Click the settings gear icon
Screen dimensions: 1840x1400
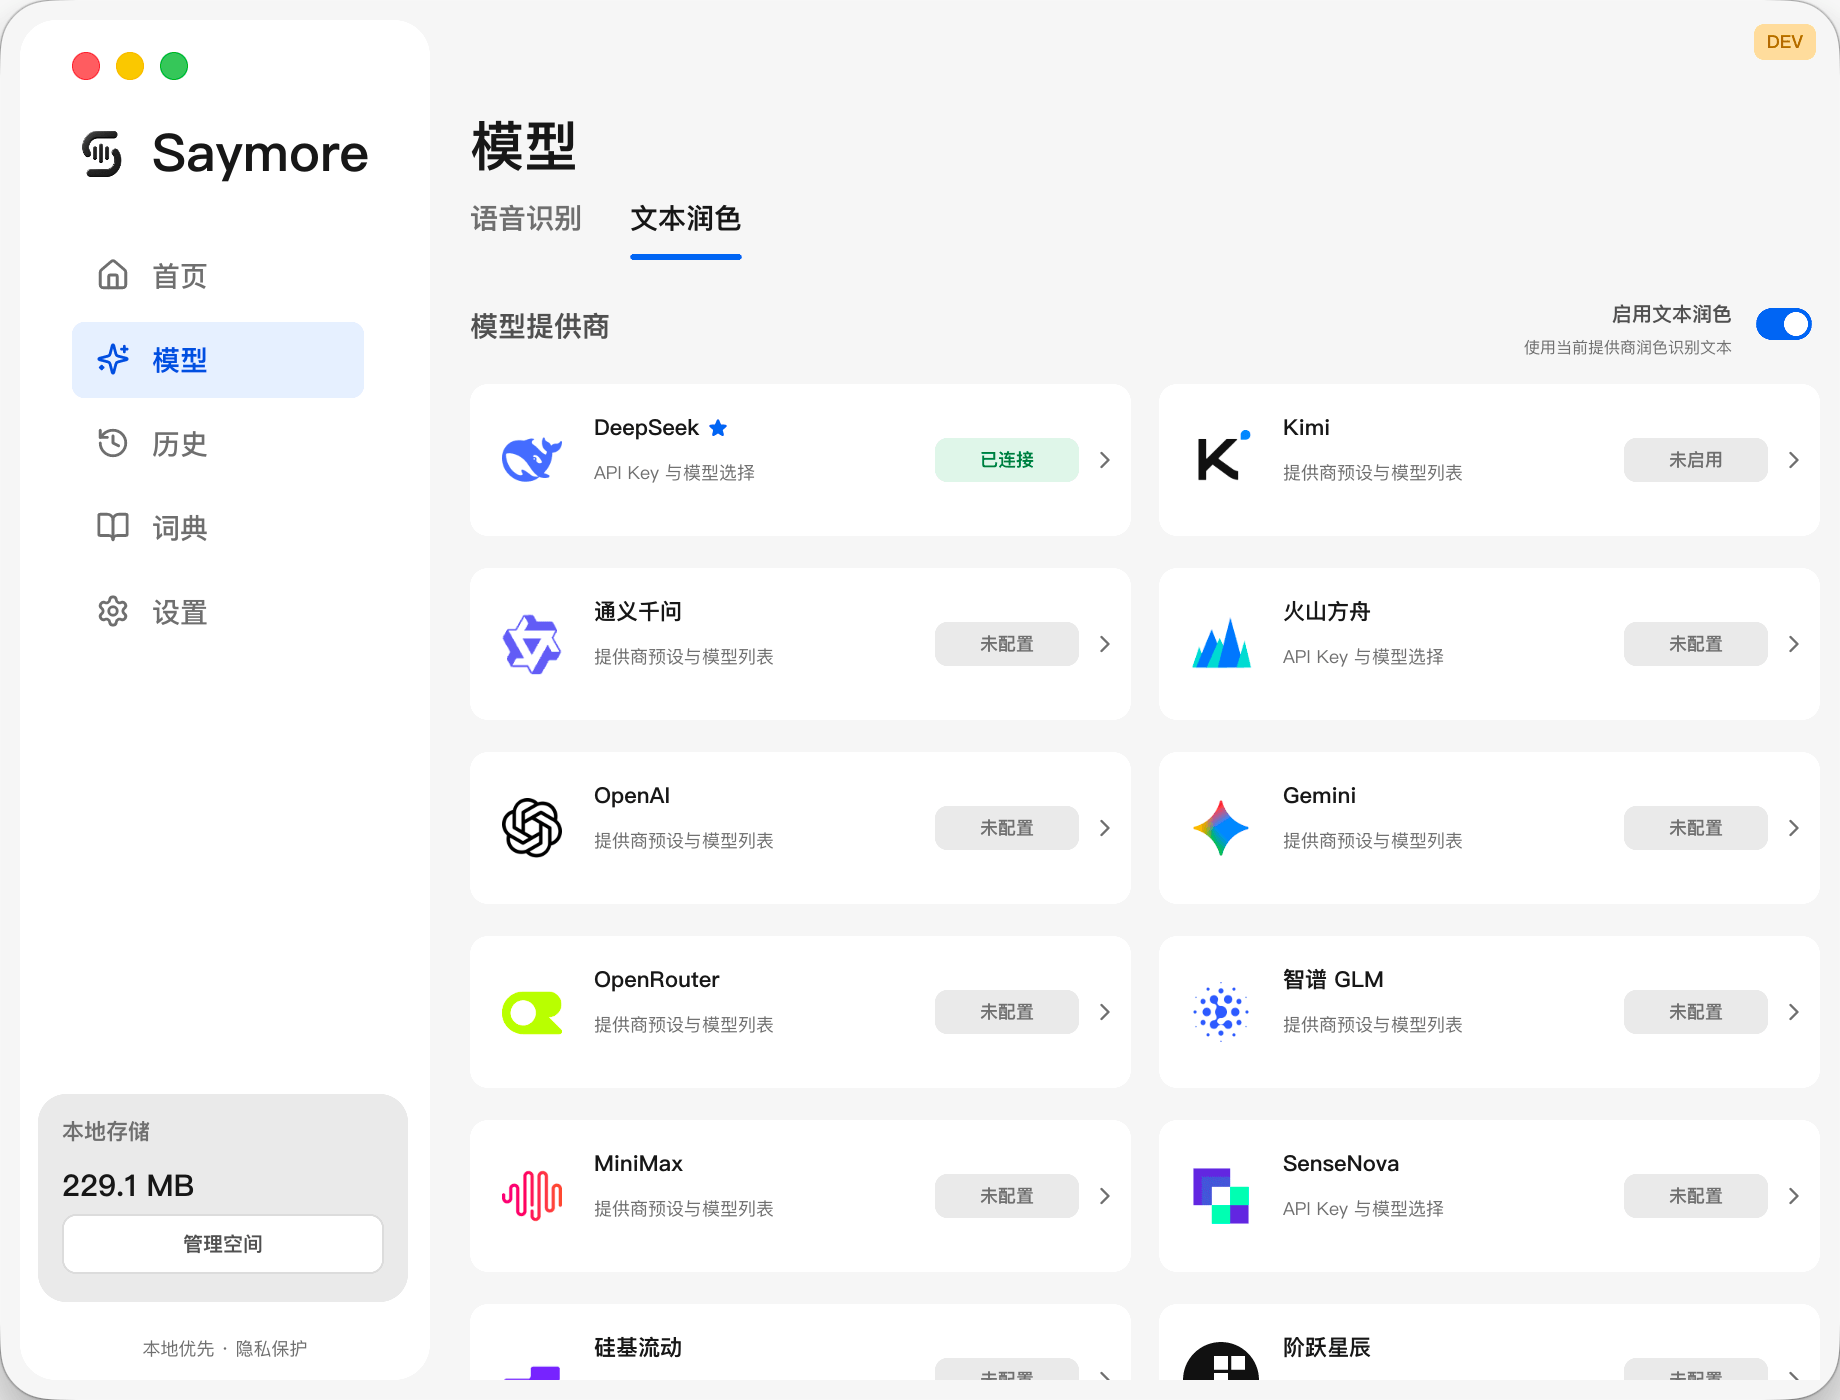point(113,611)
